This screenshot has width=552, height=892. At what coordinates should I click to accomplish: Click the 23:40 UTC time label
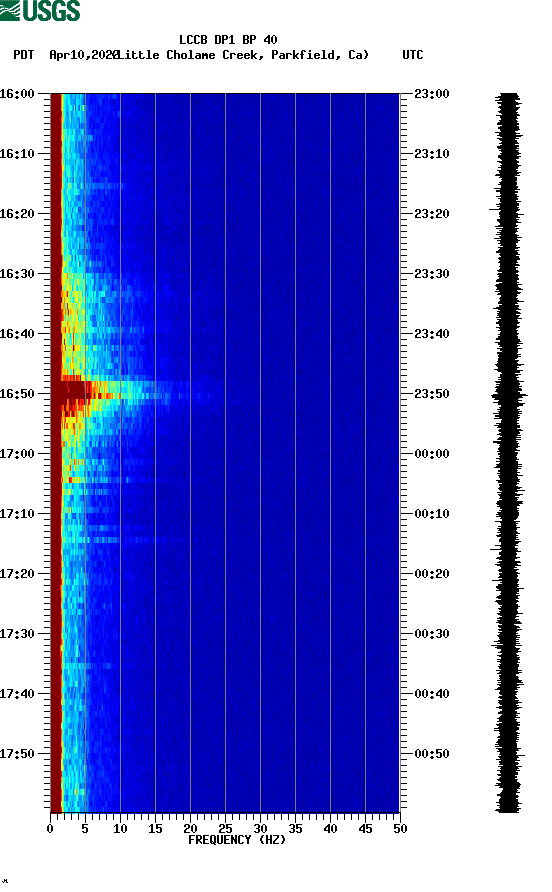[432, 334]
